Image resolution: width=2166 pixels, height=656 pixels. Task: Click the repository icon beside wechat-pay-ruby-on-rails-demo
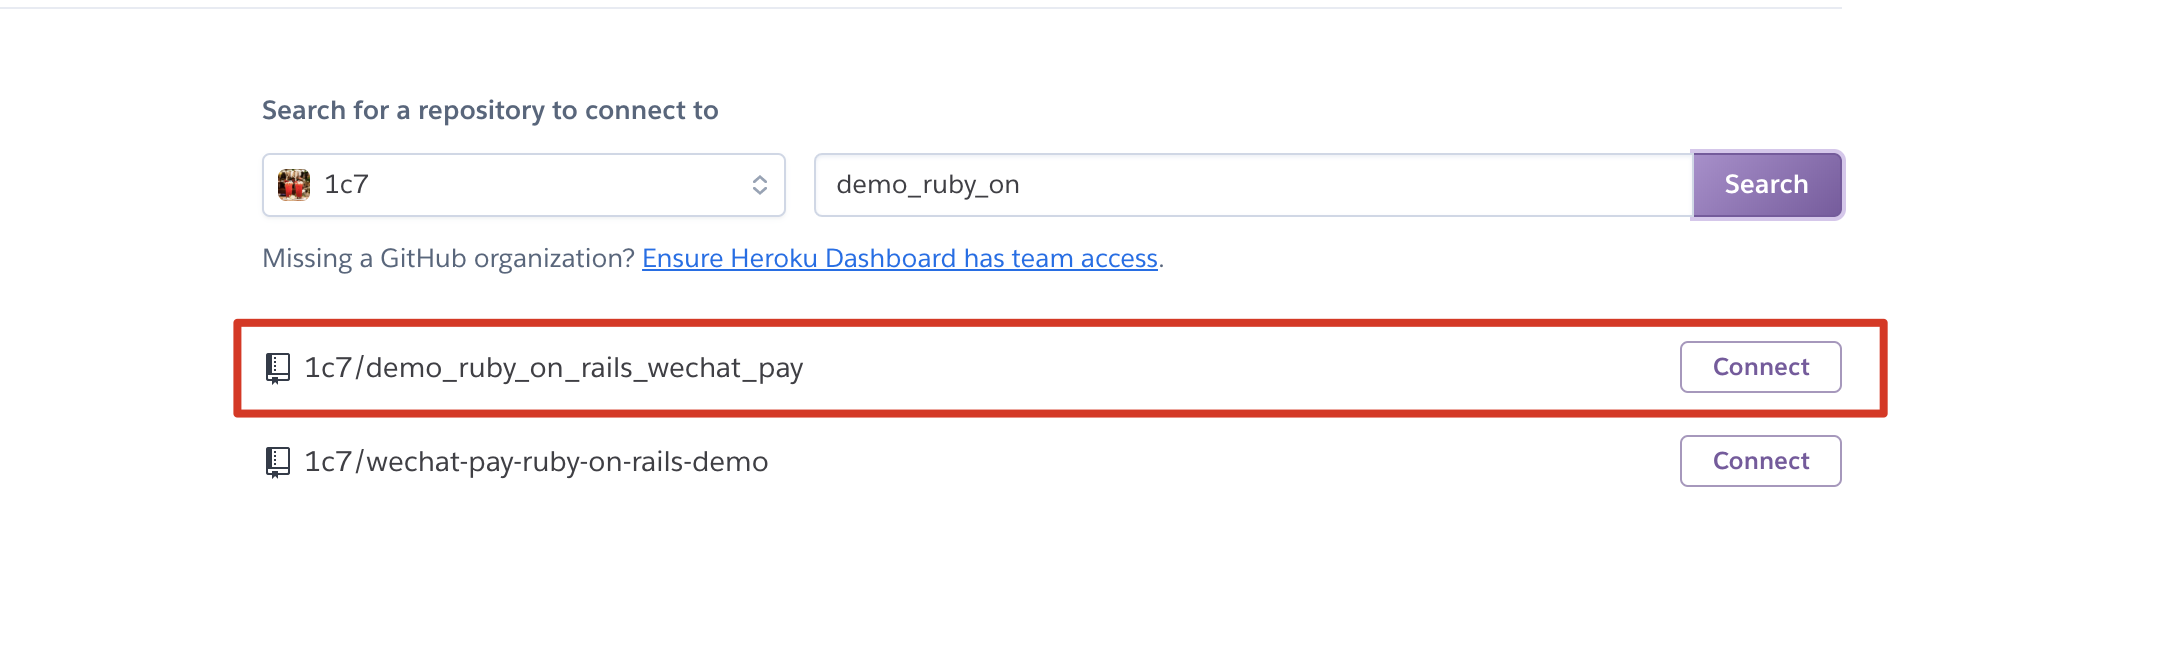[x=278, y=462]
